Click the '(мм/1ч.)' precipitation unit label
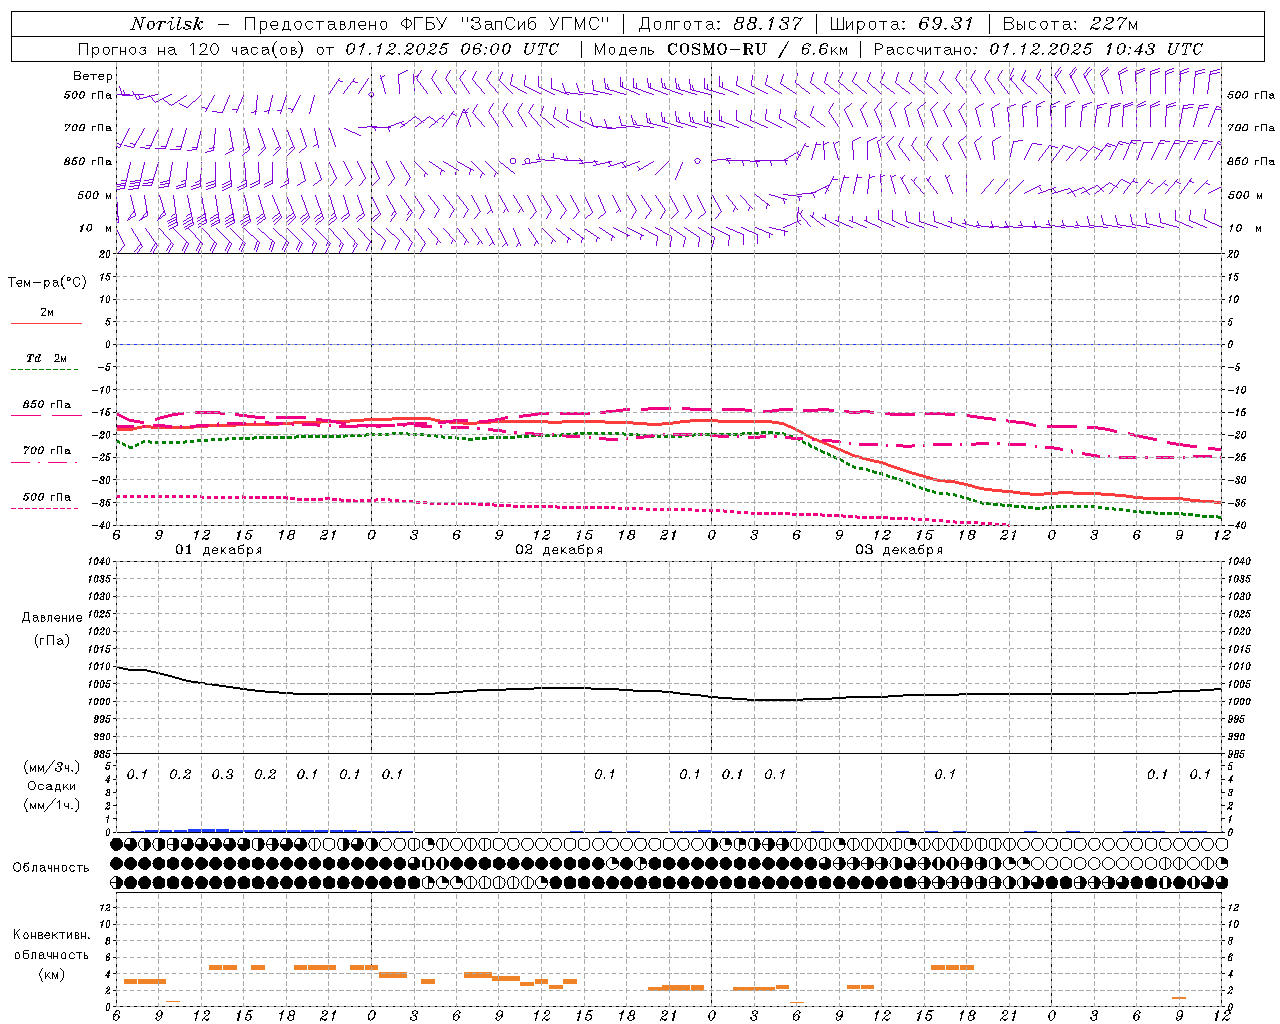Screen dimensions: 1280x1024 52,804
